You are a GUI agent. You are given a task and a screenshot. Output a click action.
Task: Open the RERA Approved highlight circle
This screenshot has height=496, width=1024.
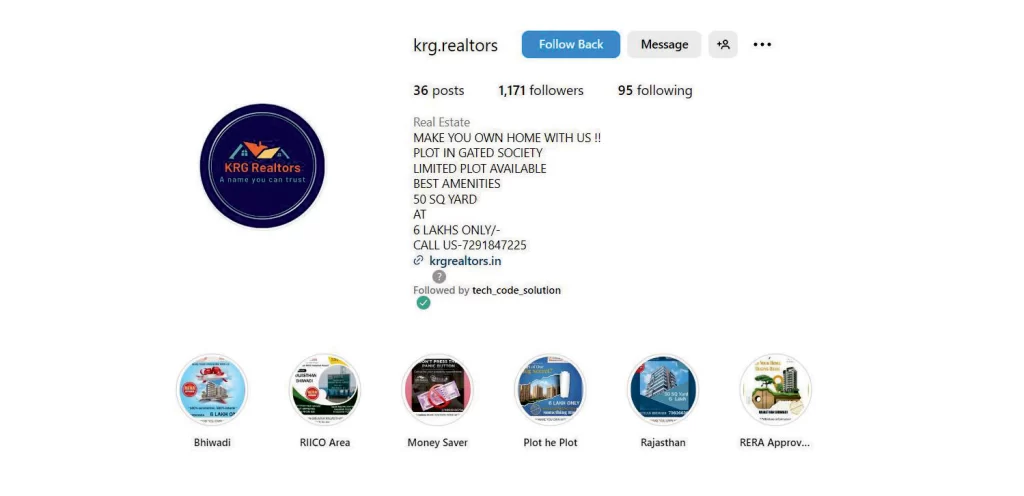(775, 390)
